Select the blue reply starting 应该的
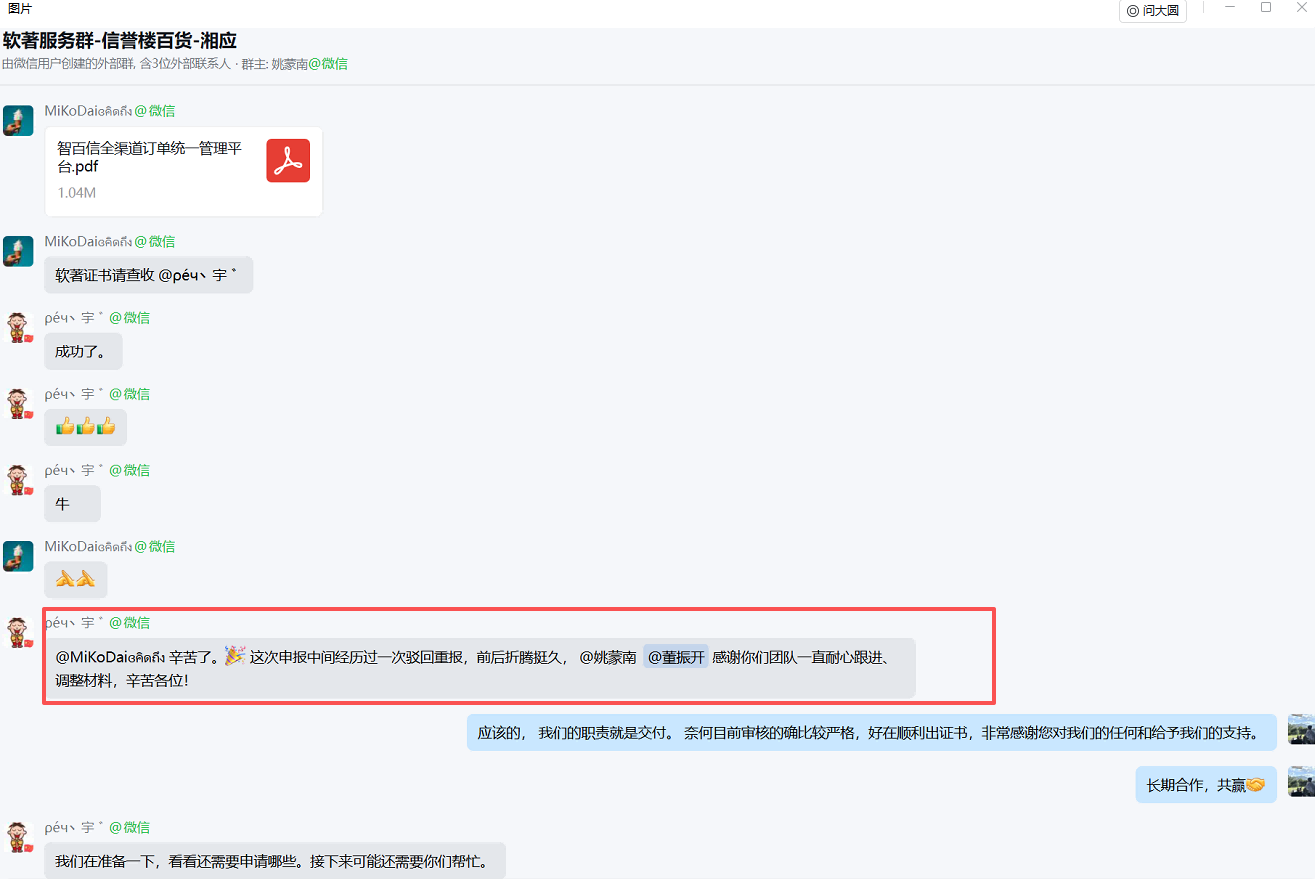Screen dimensions: 1315x879 [872, 732]
